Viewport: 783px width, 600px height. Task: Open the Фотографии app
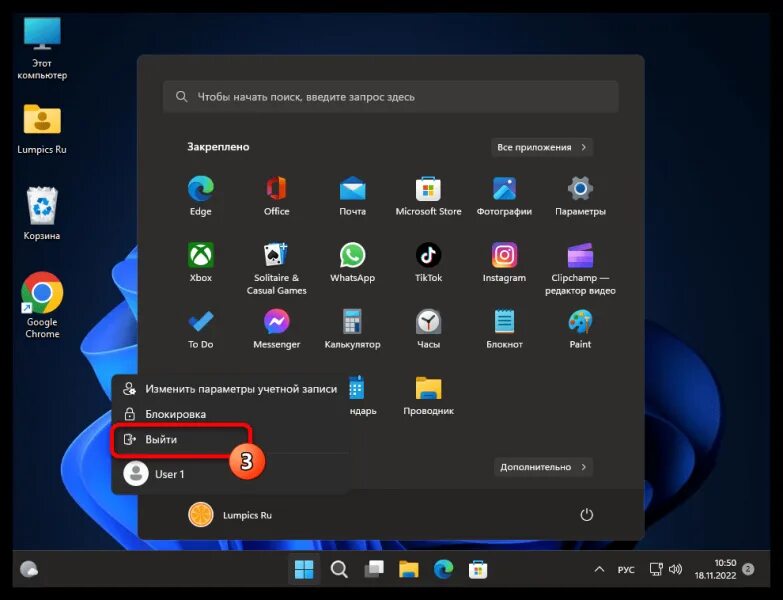point(504,195)
